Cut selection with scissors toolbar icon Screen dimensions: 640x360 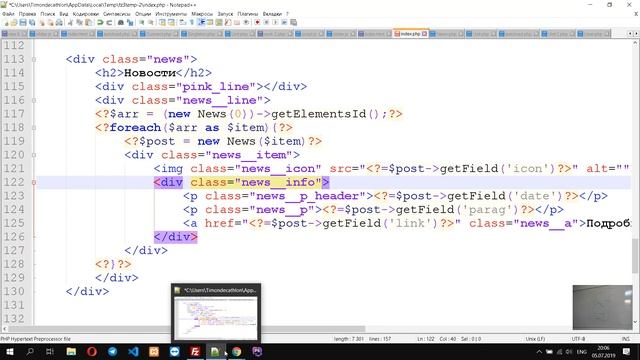tap(70, 22)
